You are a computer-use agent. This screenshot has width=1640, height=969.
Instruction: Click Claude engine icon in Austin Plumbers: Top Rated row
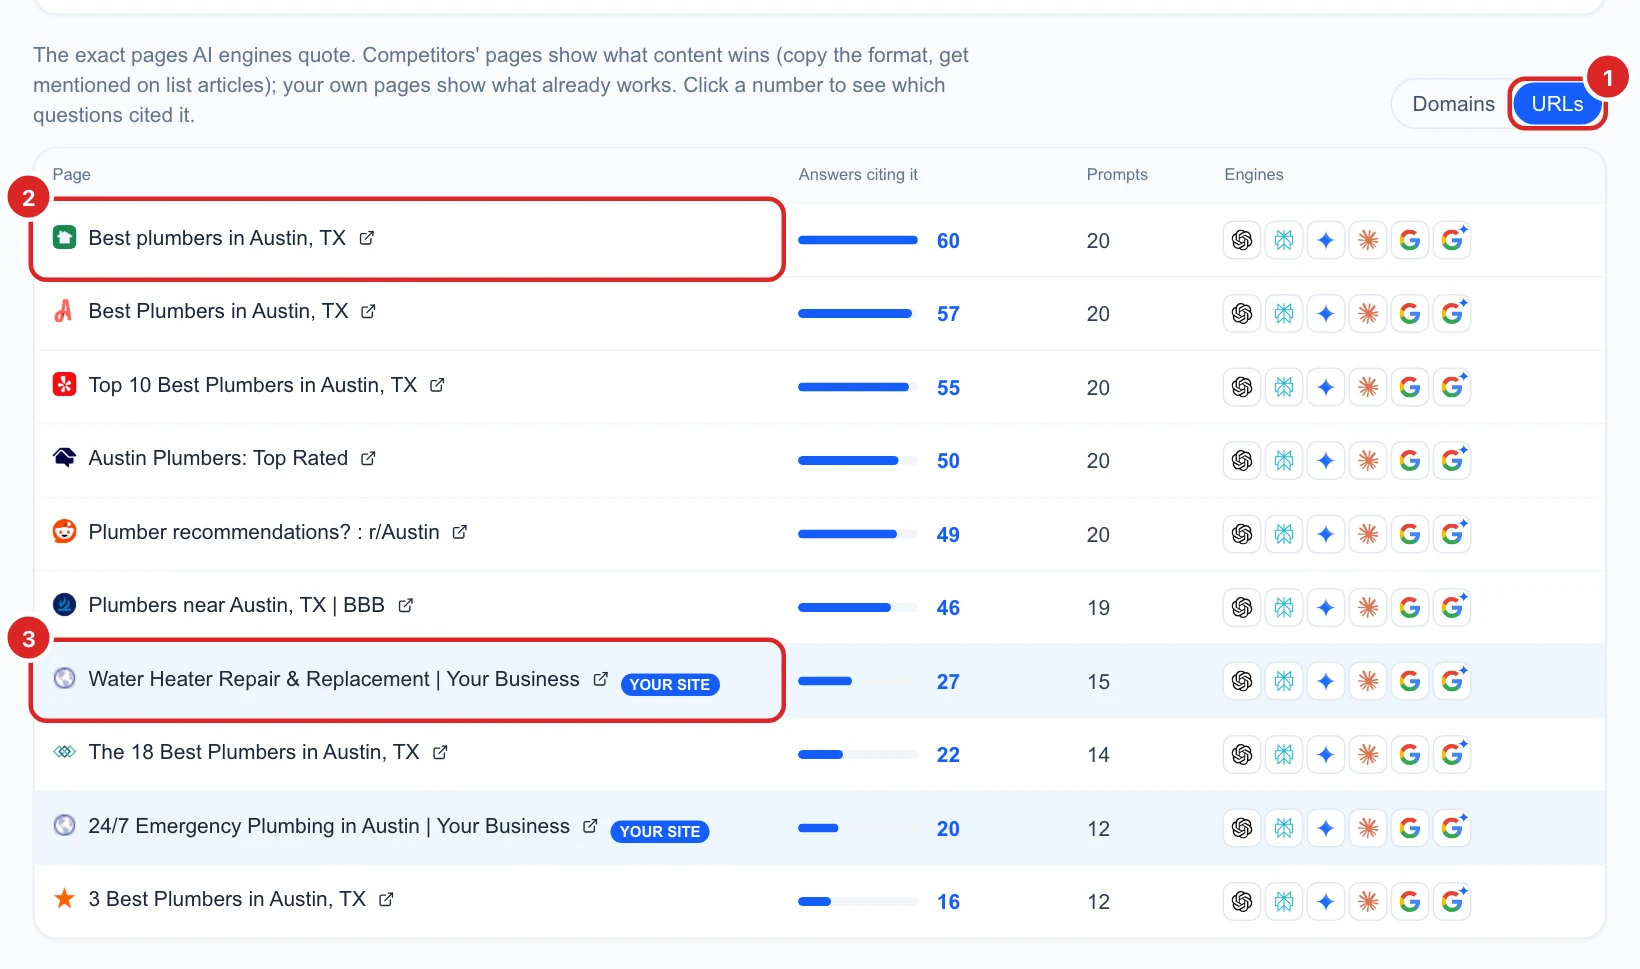point(1368,461)
